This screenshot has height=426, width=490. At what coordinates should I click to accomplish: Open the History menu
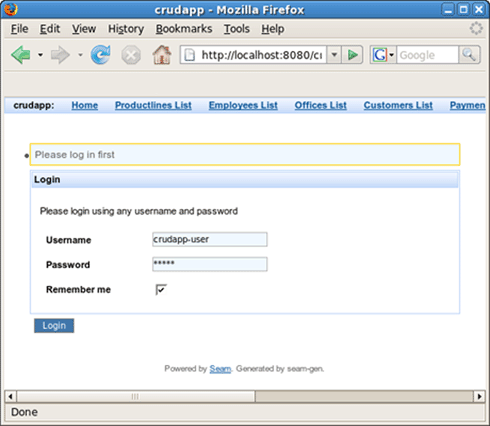click(x=126, y=29)
